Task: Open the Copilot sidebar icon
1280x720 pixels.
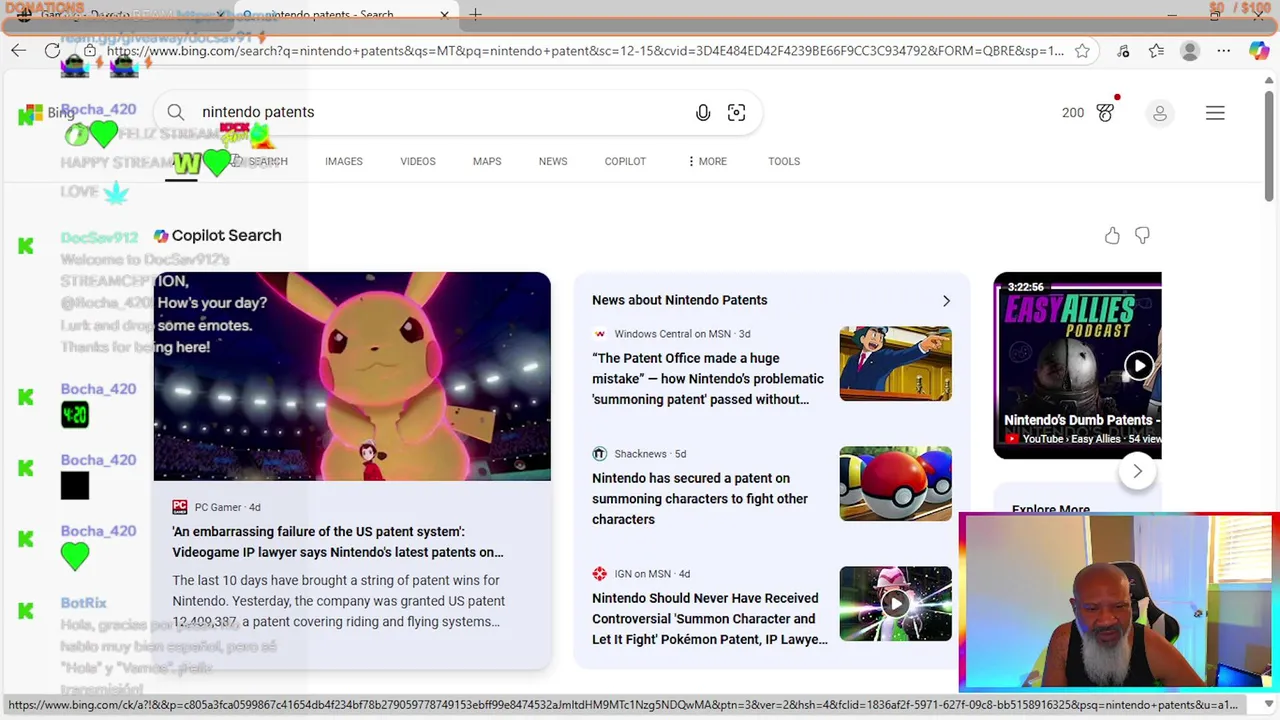Action: (x=1259, y=51)
